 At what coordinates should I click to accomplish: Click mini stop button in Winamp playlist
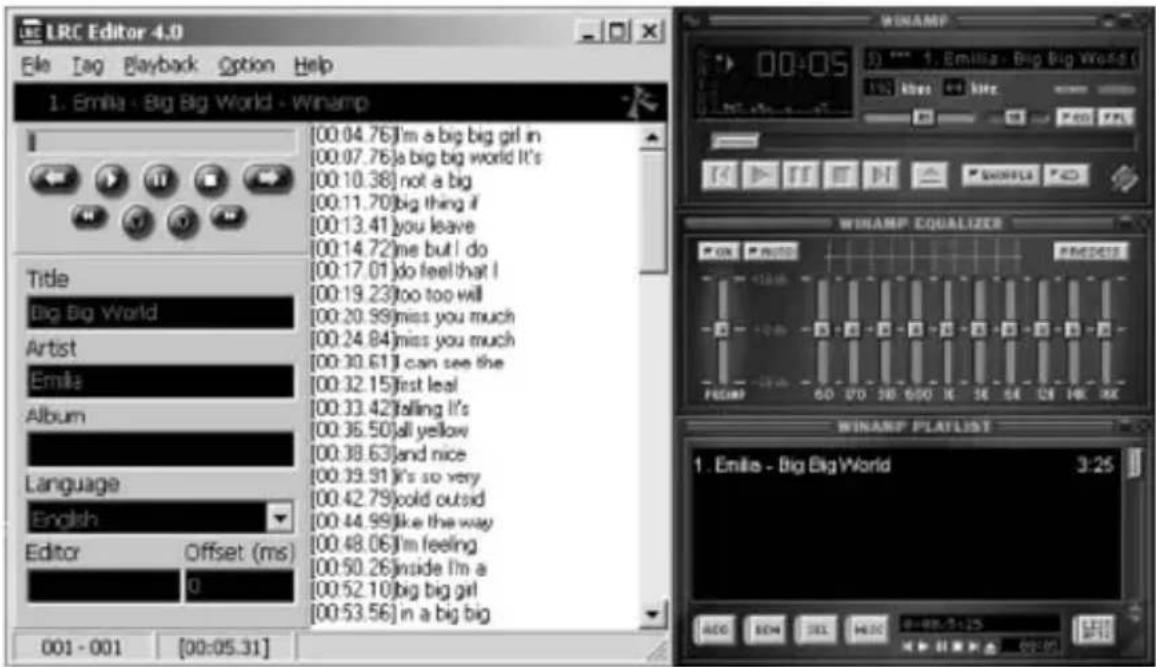pos(958,646)
